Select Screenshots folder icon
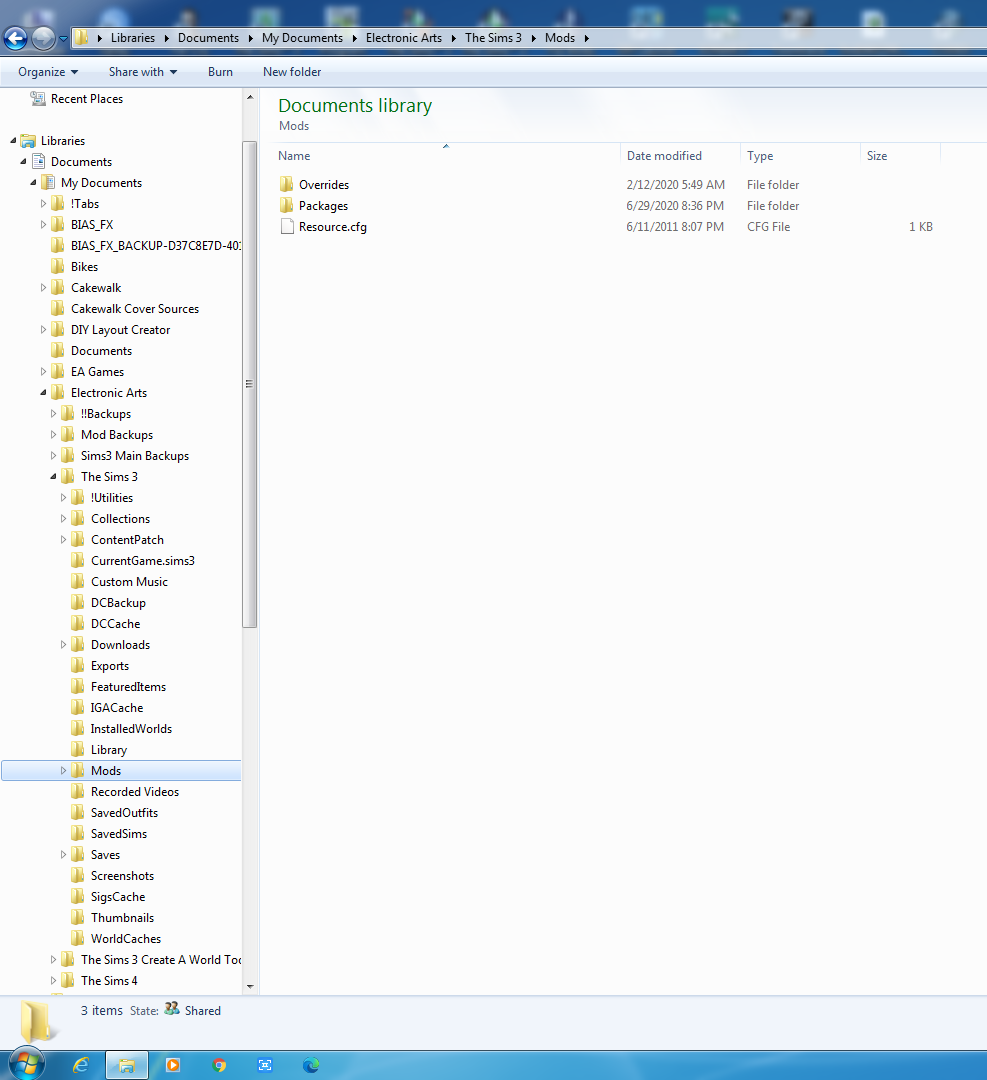Viewport: 987px width, 1080px height. point(78,876)
